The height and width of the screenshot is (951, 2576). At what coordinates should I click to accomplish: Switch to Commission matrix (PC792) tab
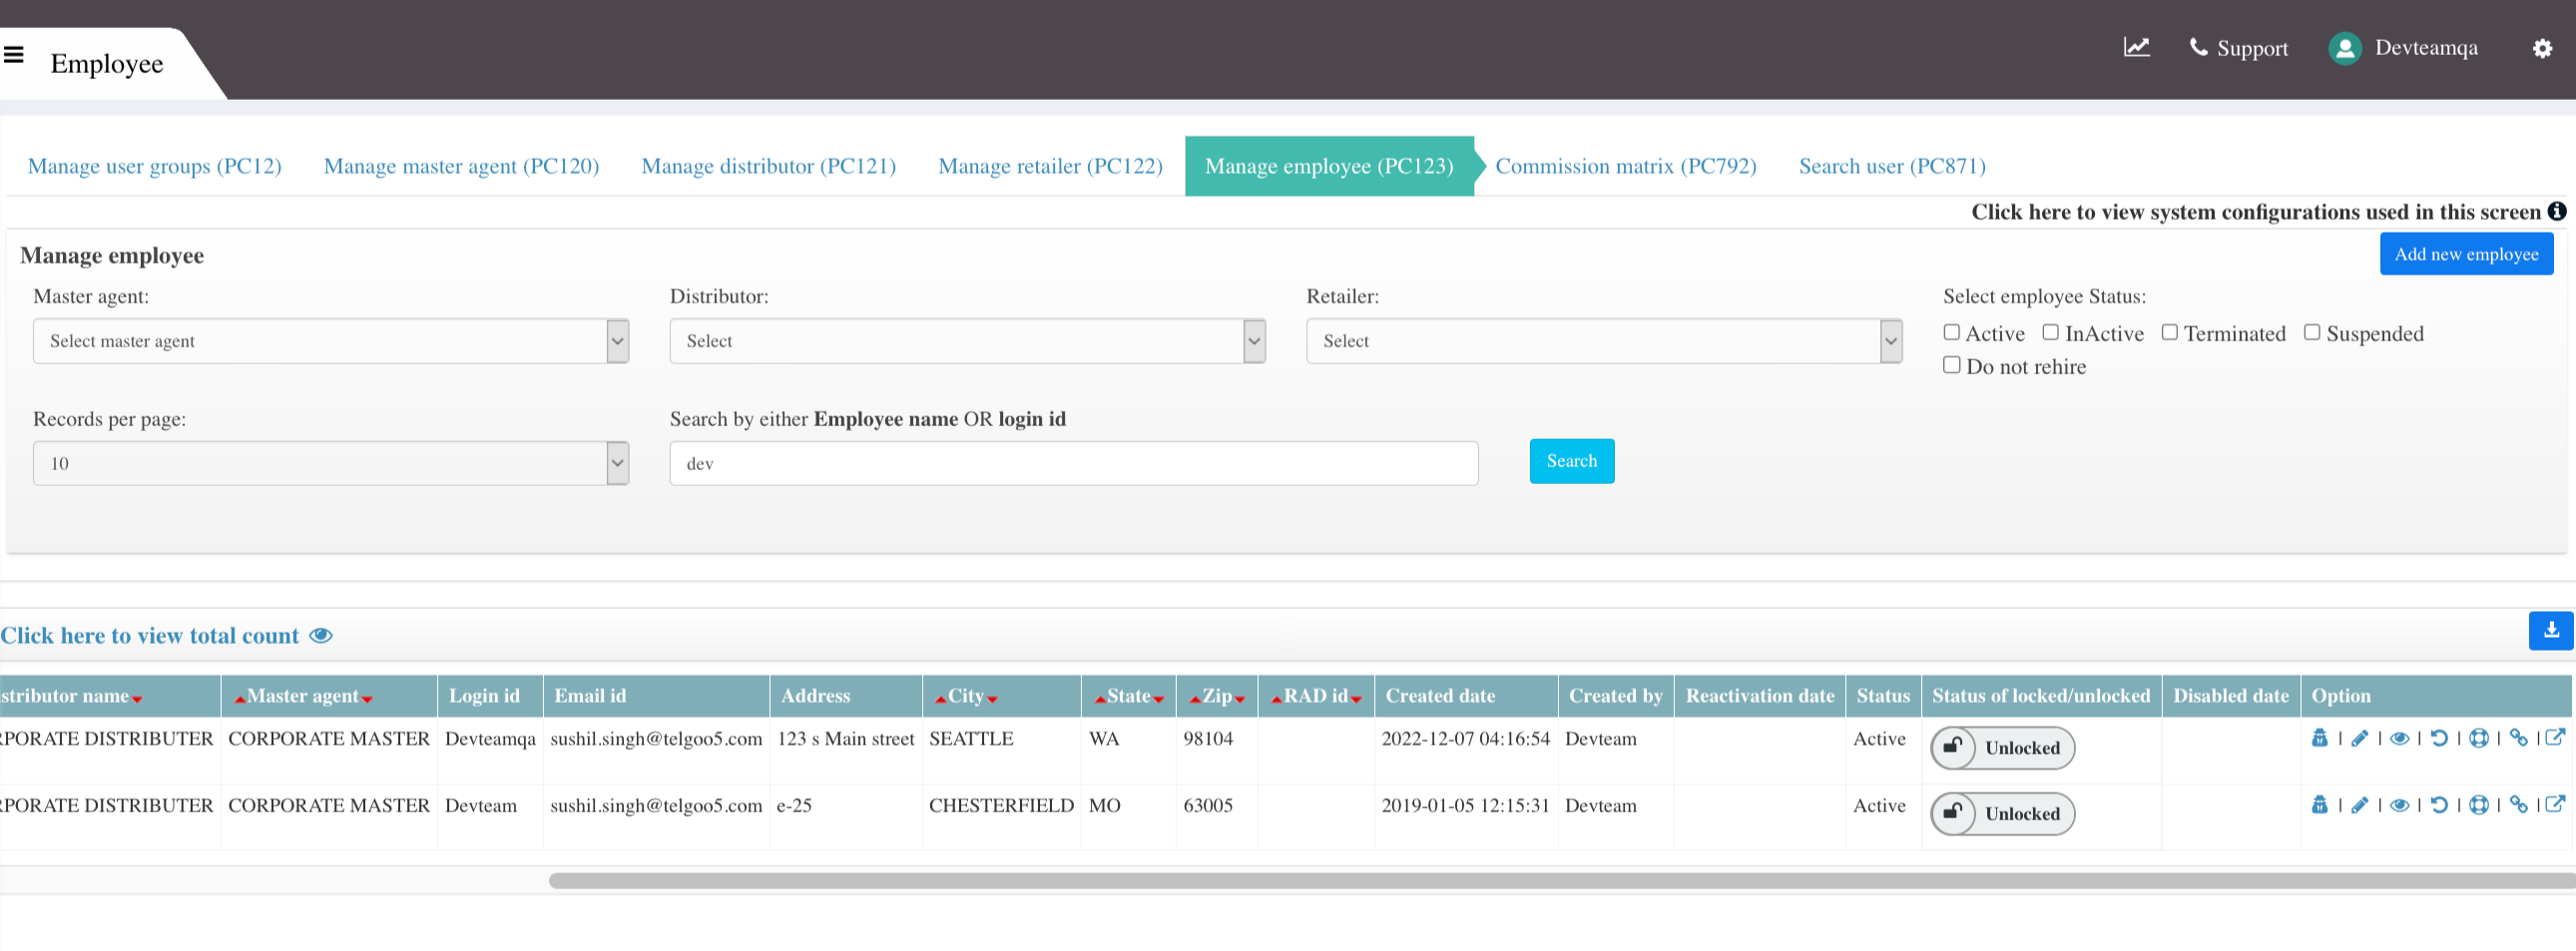[x=1626, y=166]
